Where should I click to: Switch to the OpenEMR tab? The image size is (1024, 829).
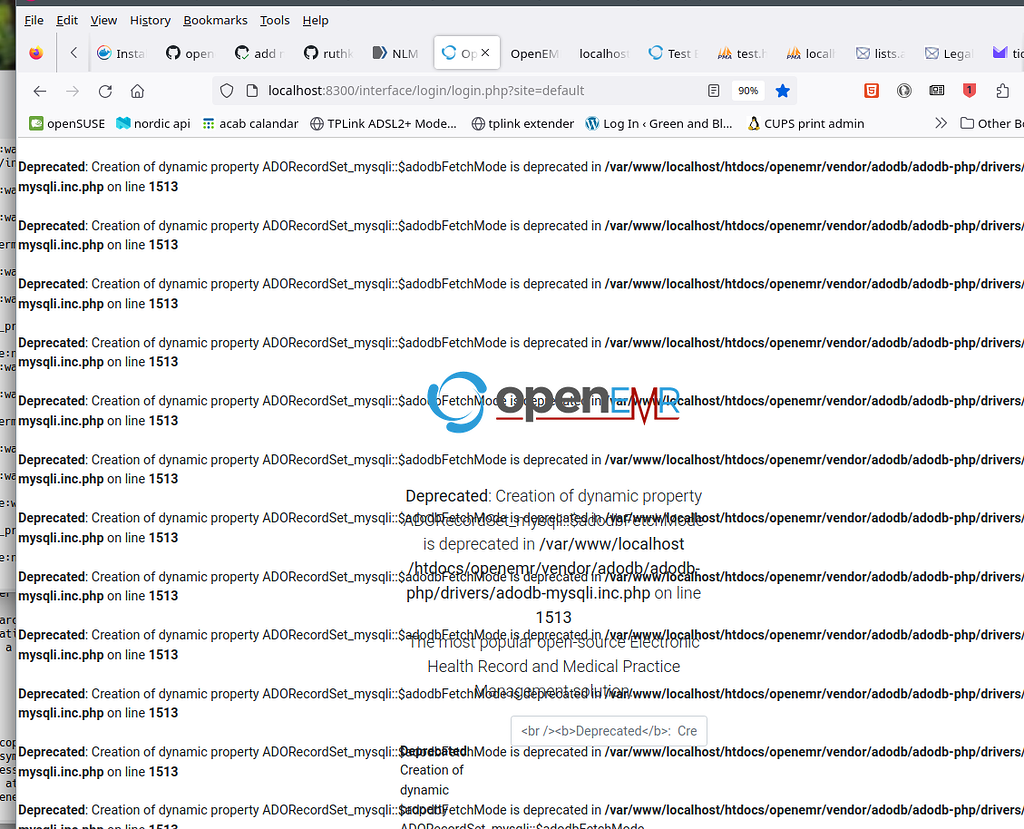pyautogui.click(x=534, y=53)
